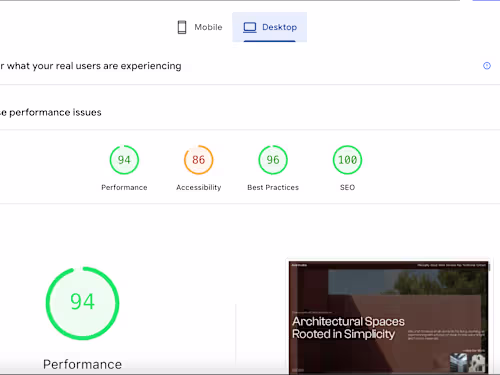Jump to Best Practices via its text label
500x375 pixels.
click(x=273, y=187)
